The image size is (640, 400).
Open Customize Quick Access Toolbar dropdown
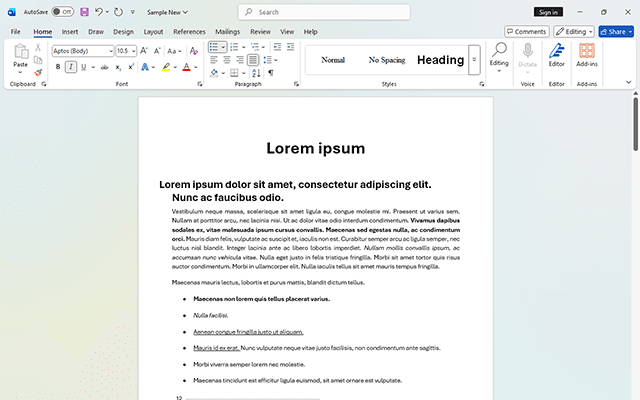133,12
